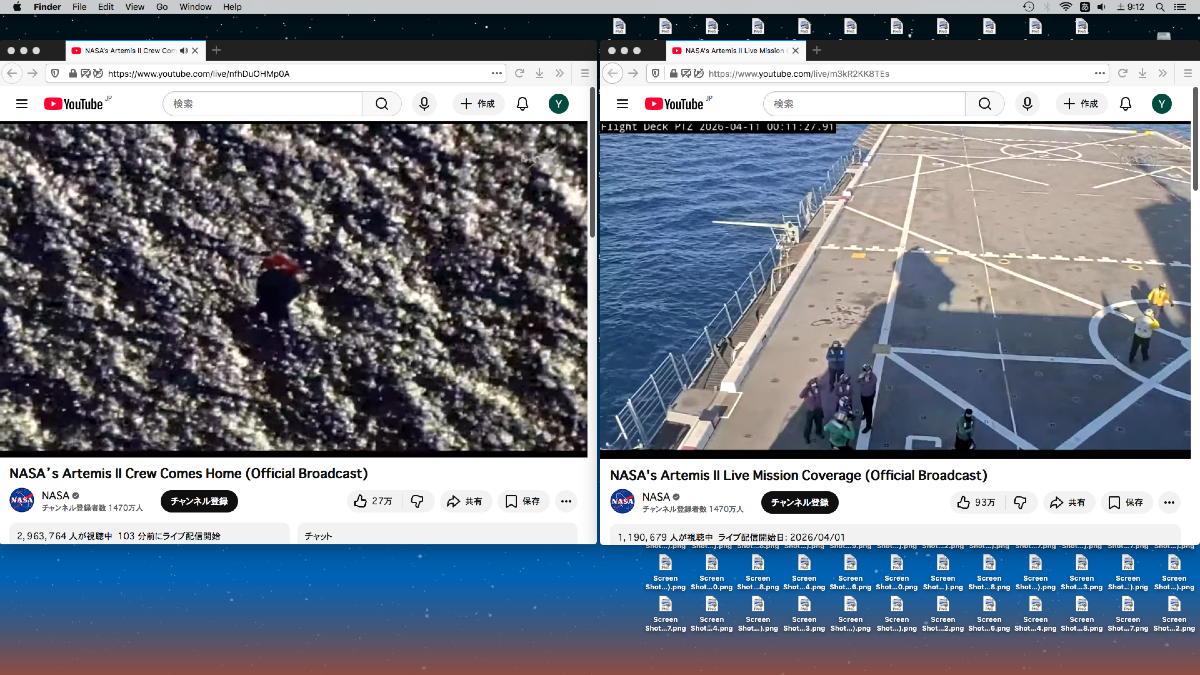This screenshot has width=1200, height=675.
Task: Open hamburger menu of right Firefox window
Action: [1187, 73]
